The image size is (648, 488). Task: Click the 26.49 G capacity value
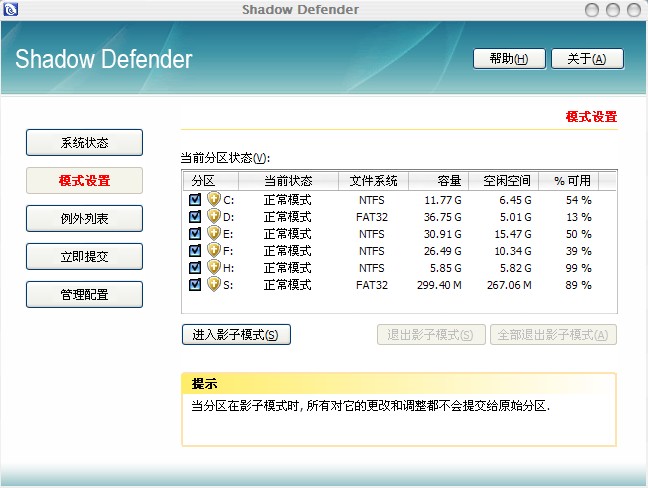pyautogui.click(x=443, y=251)
